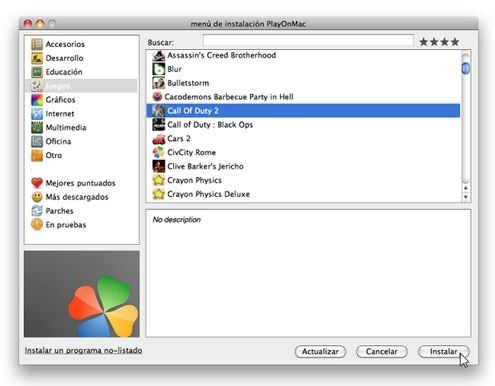The height and width of the screenshot is (386, 495).
Task: Show Mejores puntuados programs
Action: click(x=80, y=183)
